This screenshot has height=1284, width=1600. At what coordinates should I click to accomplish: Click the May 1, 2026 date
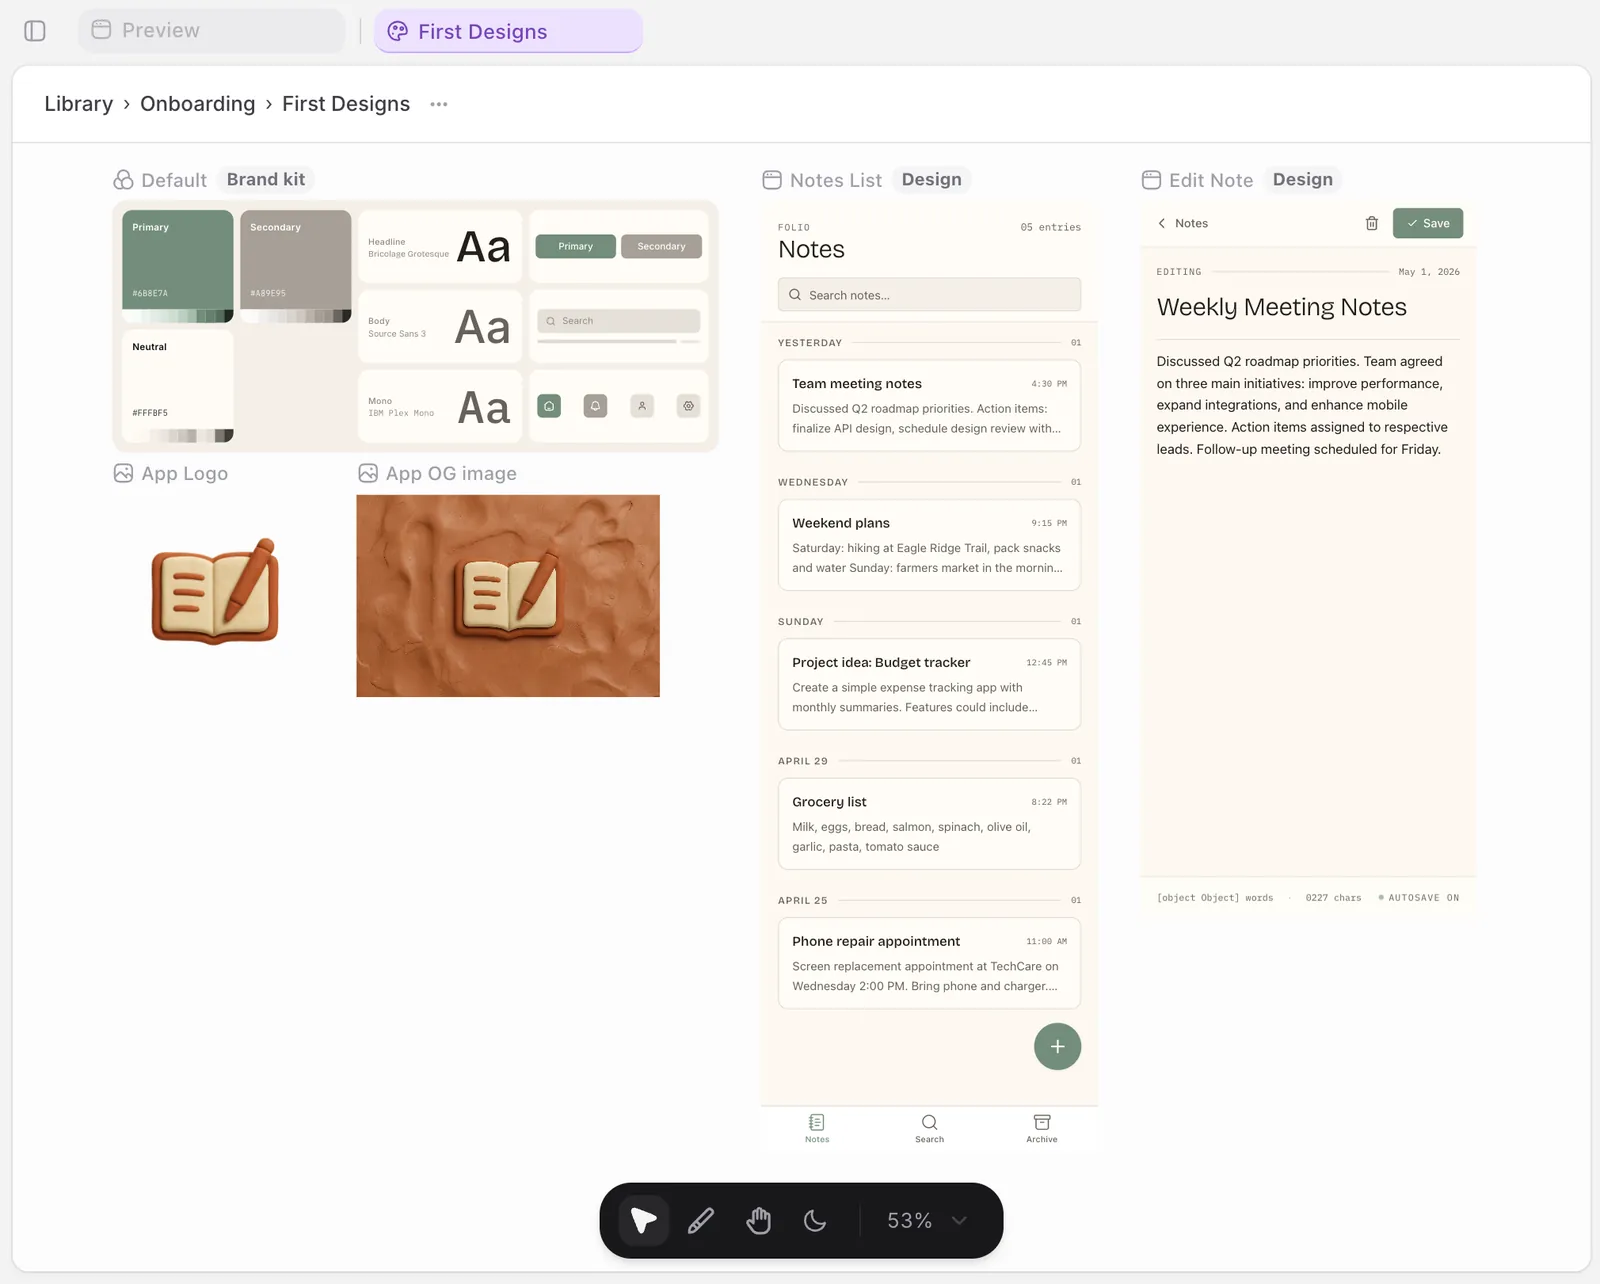(x=1429, y=272)
